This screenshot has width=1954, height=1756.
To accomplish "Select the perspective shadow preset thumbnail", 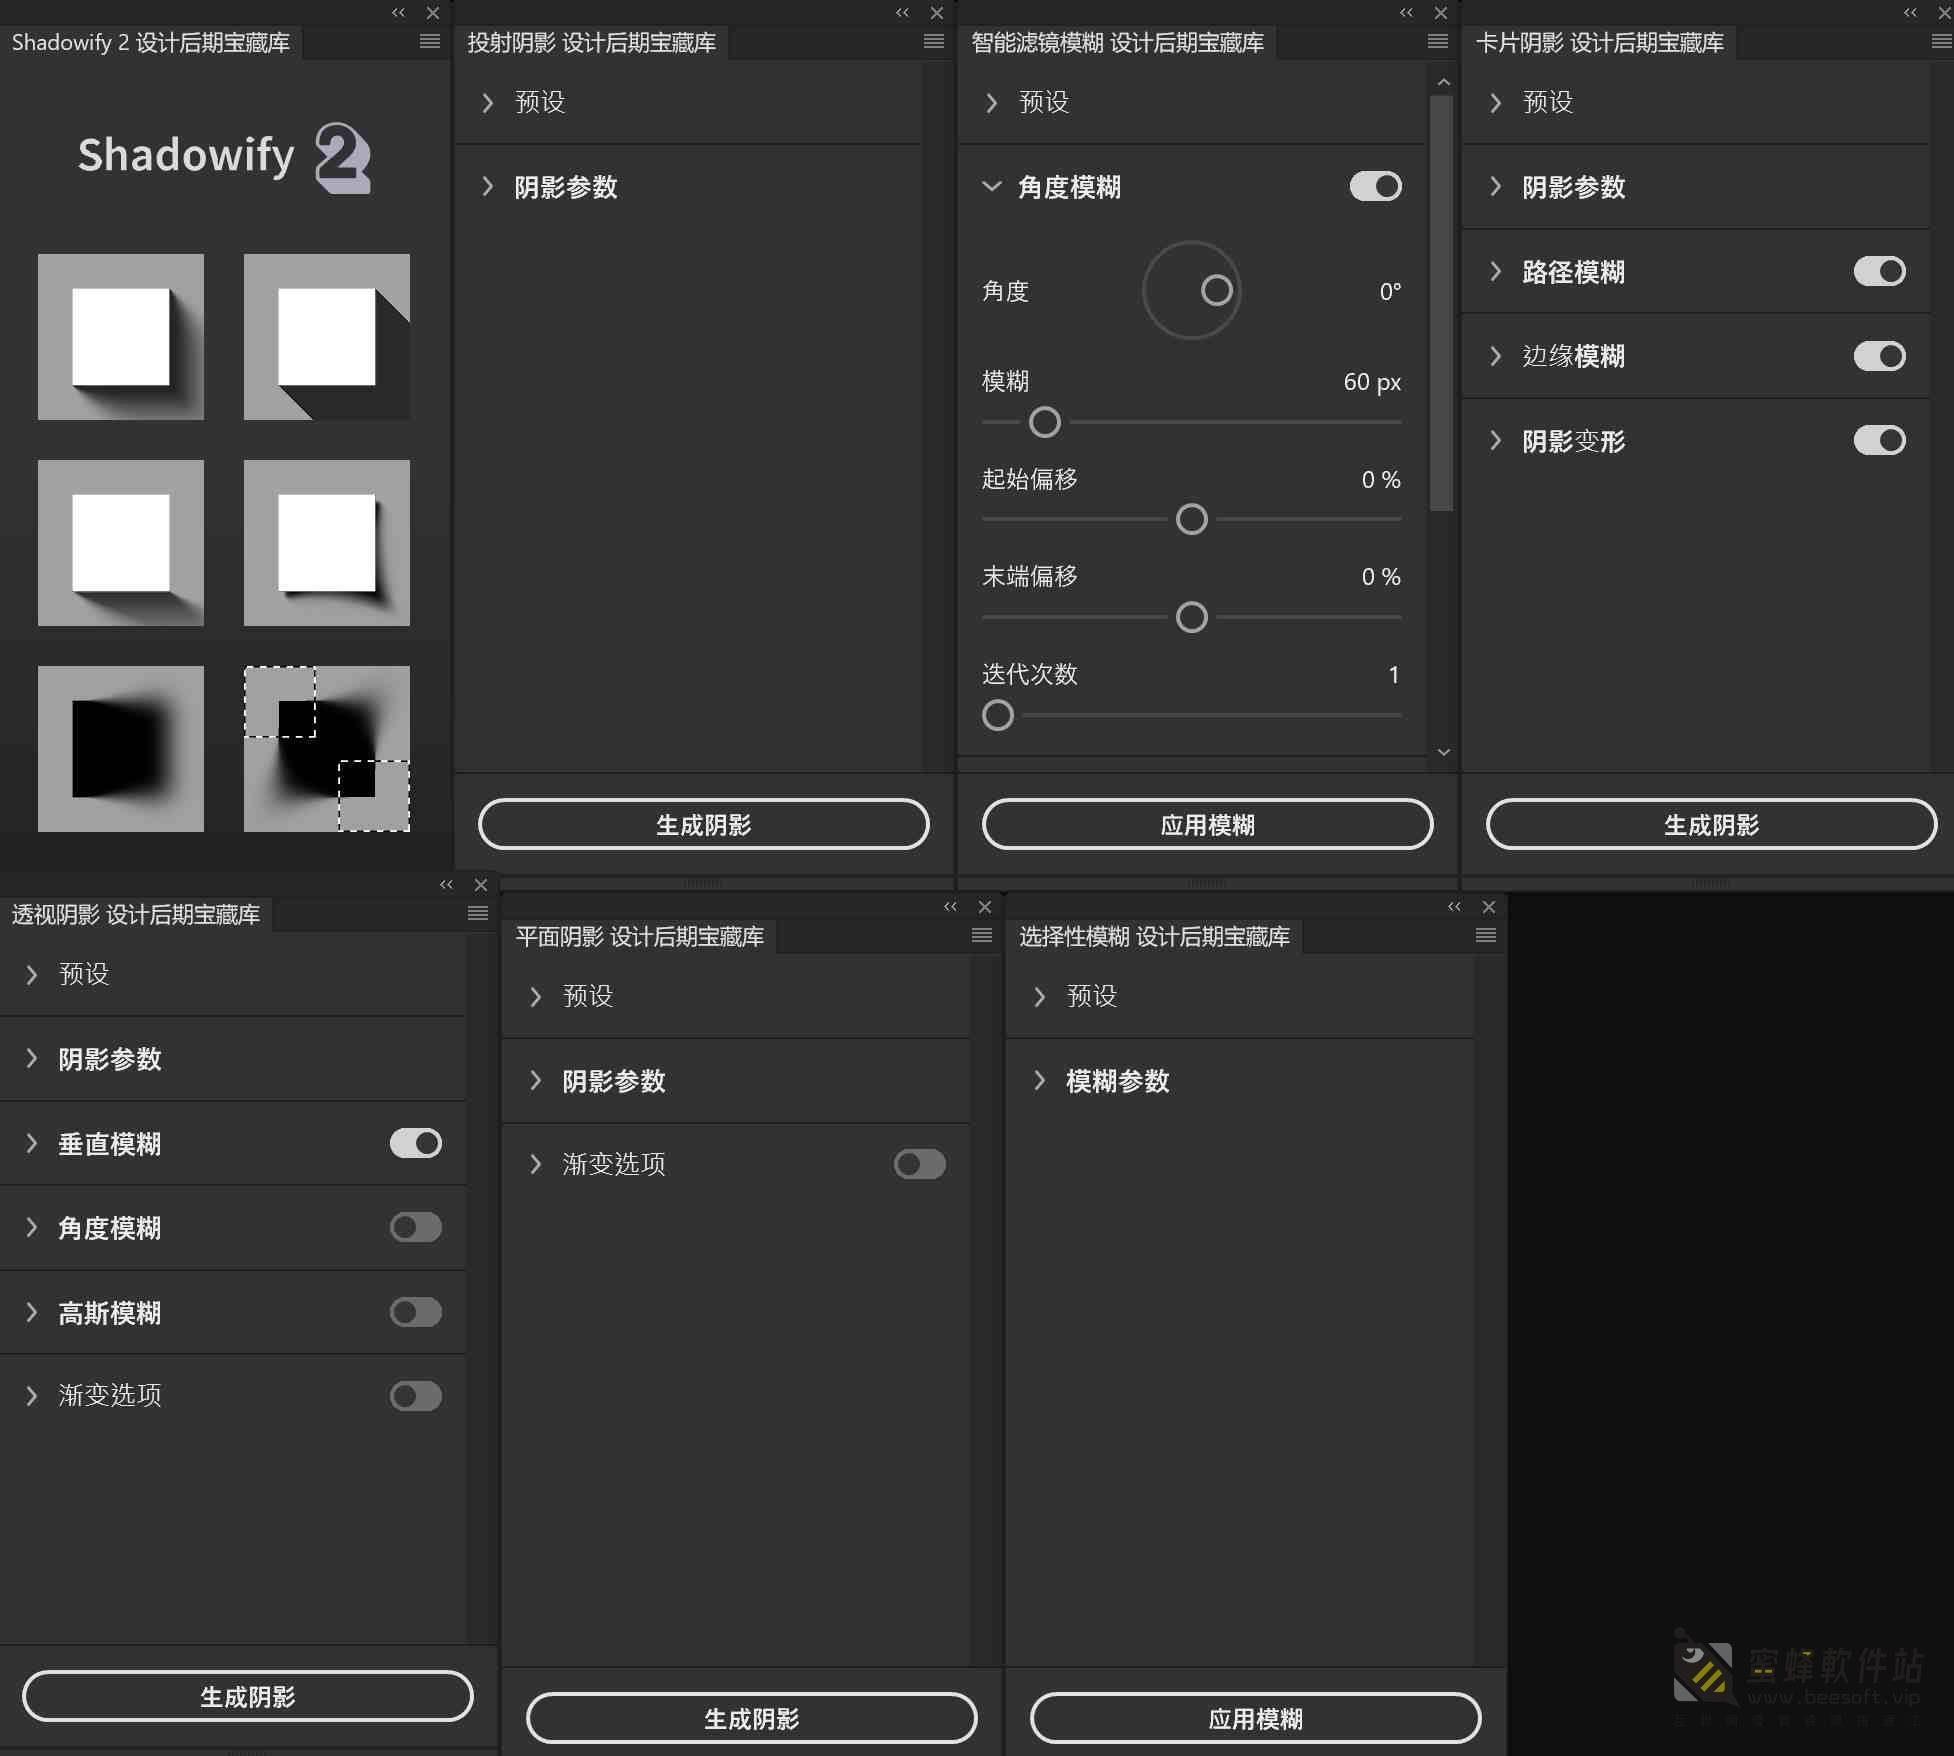I will (x=121, y=543).
